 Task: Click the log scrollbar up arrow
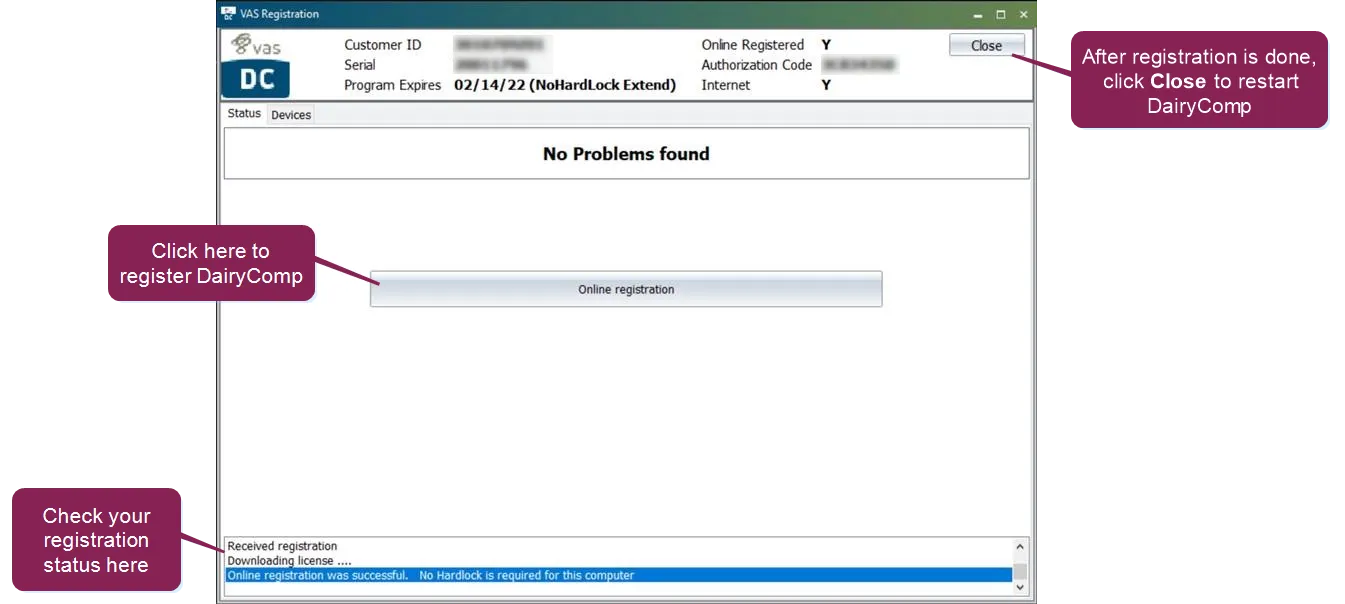1020,547
